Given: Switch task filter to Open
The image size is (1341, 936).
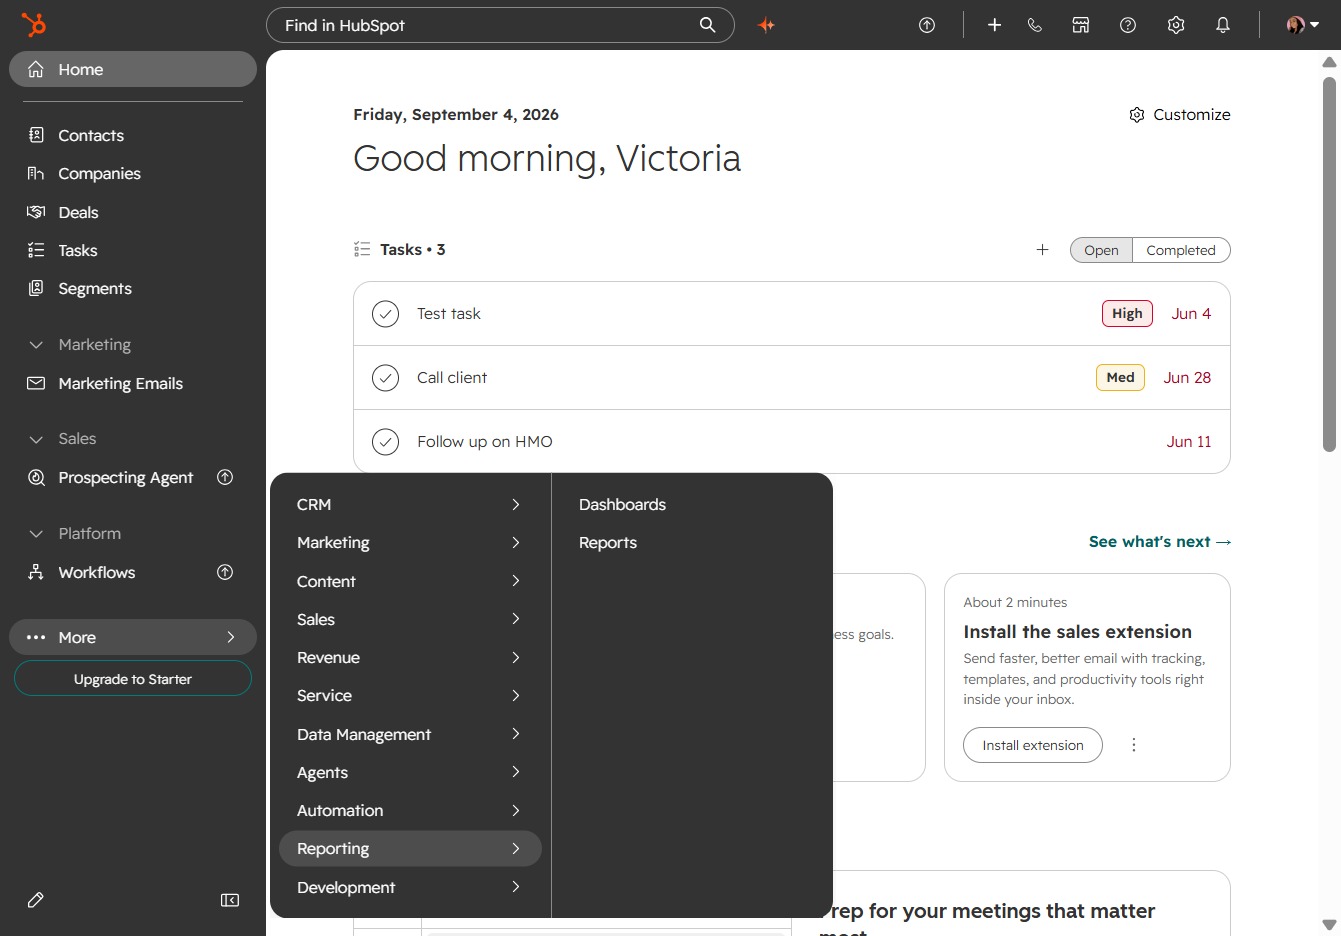Looking at the screenshot, I should (1101, 250).
